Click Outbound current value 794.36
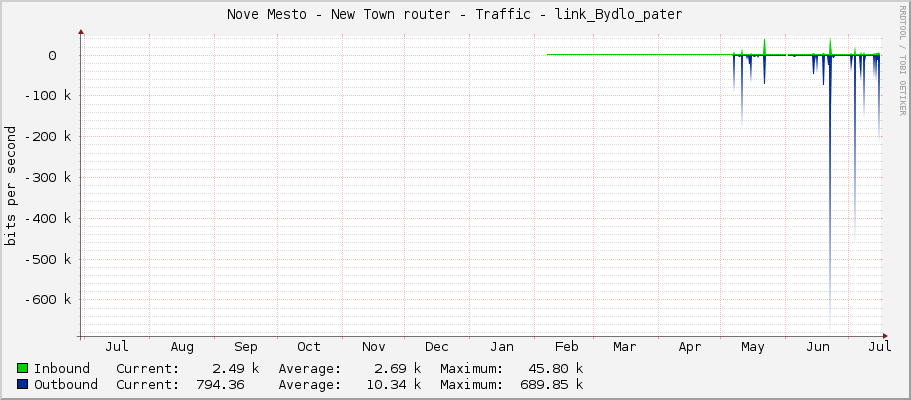The height and width of the screenshot is (400, 911). 220,384
